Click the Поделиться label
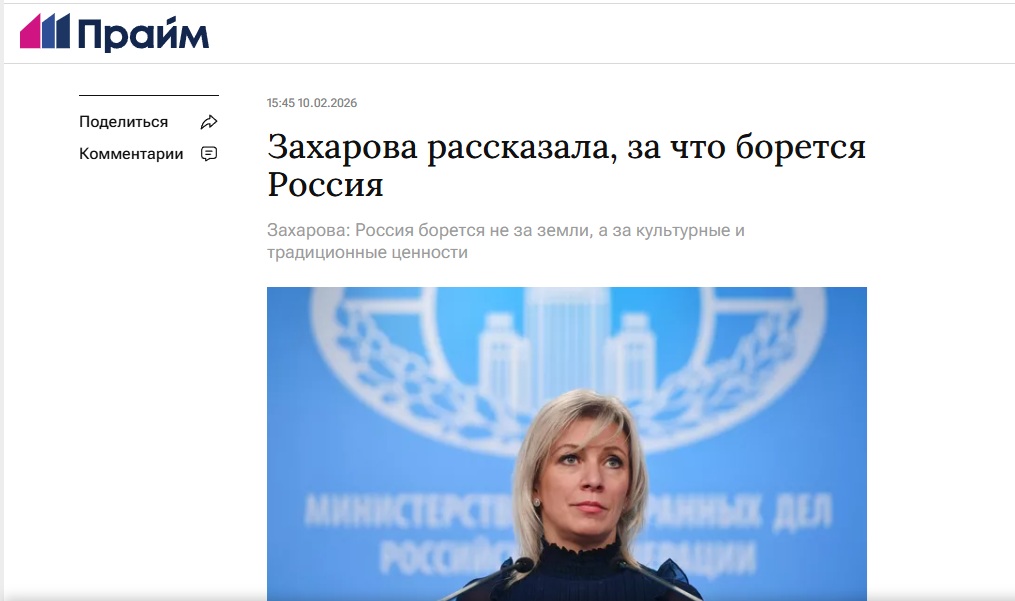The image size is (1015, 601). 124,122
